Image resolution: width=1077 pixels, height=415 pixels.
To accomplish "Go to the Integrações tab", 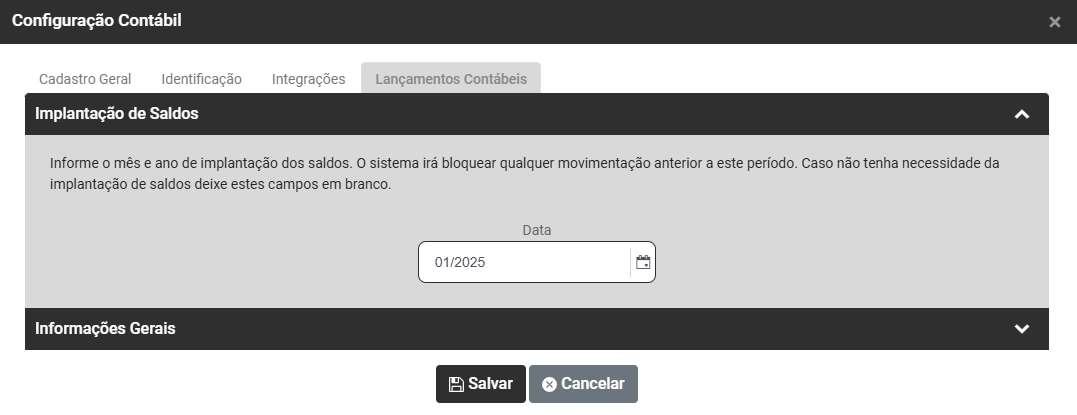I will pos(308,79).
